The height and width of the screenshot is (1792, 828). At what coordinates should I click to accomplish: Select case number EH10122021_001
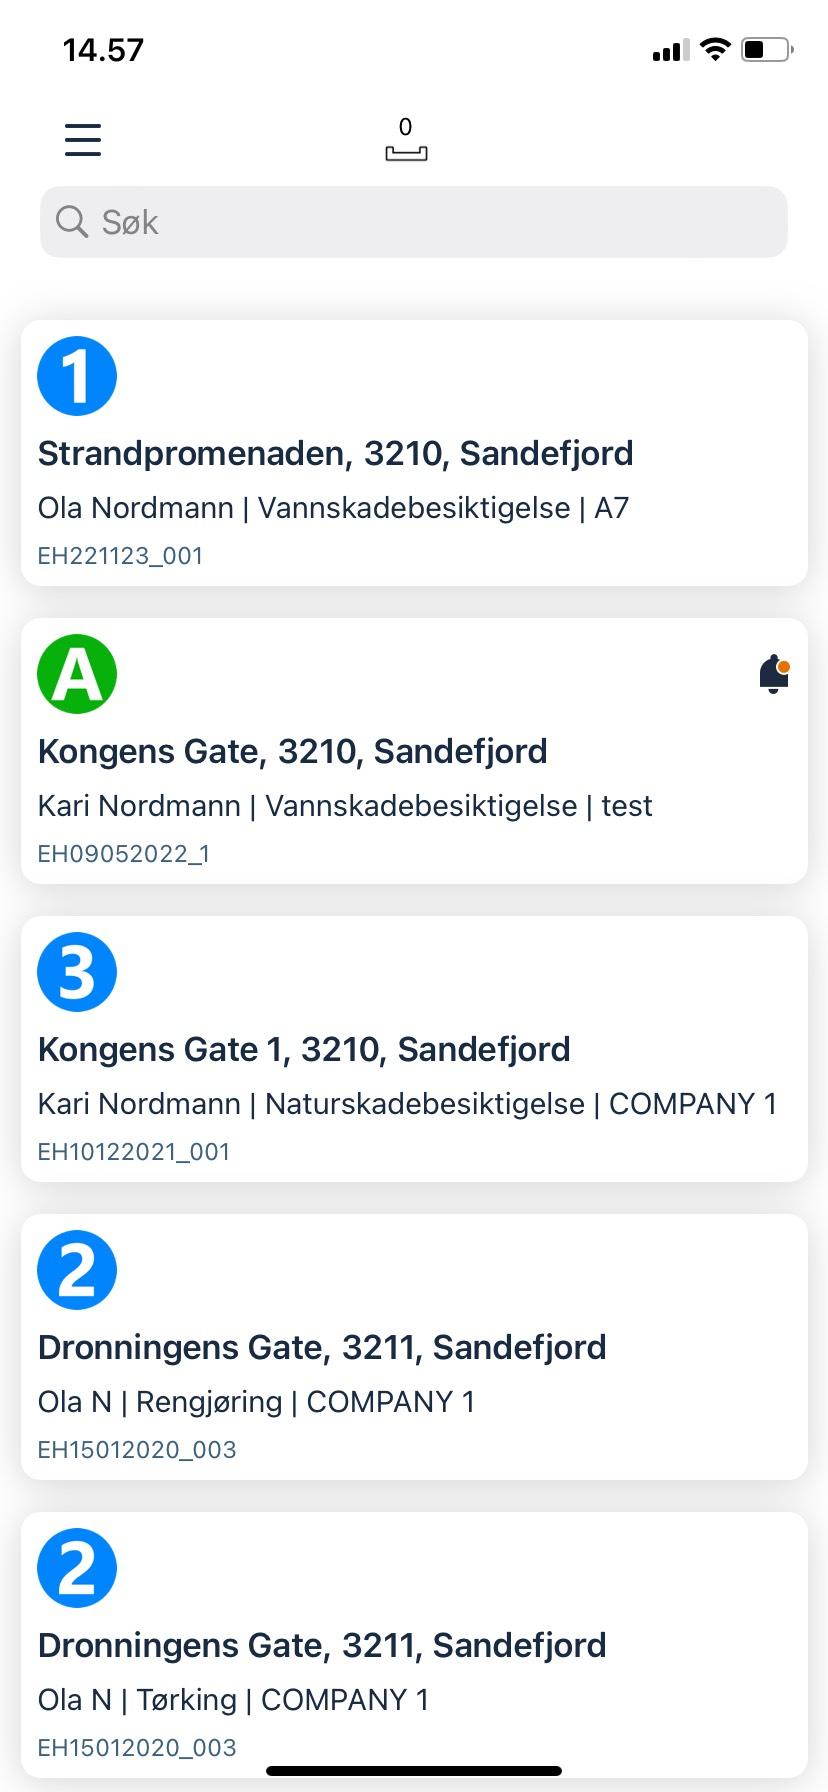coord(134,1152)
